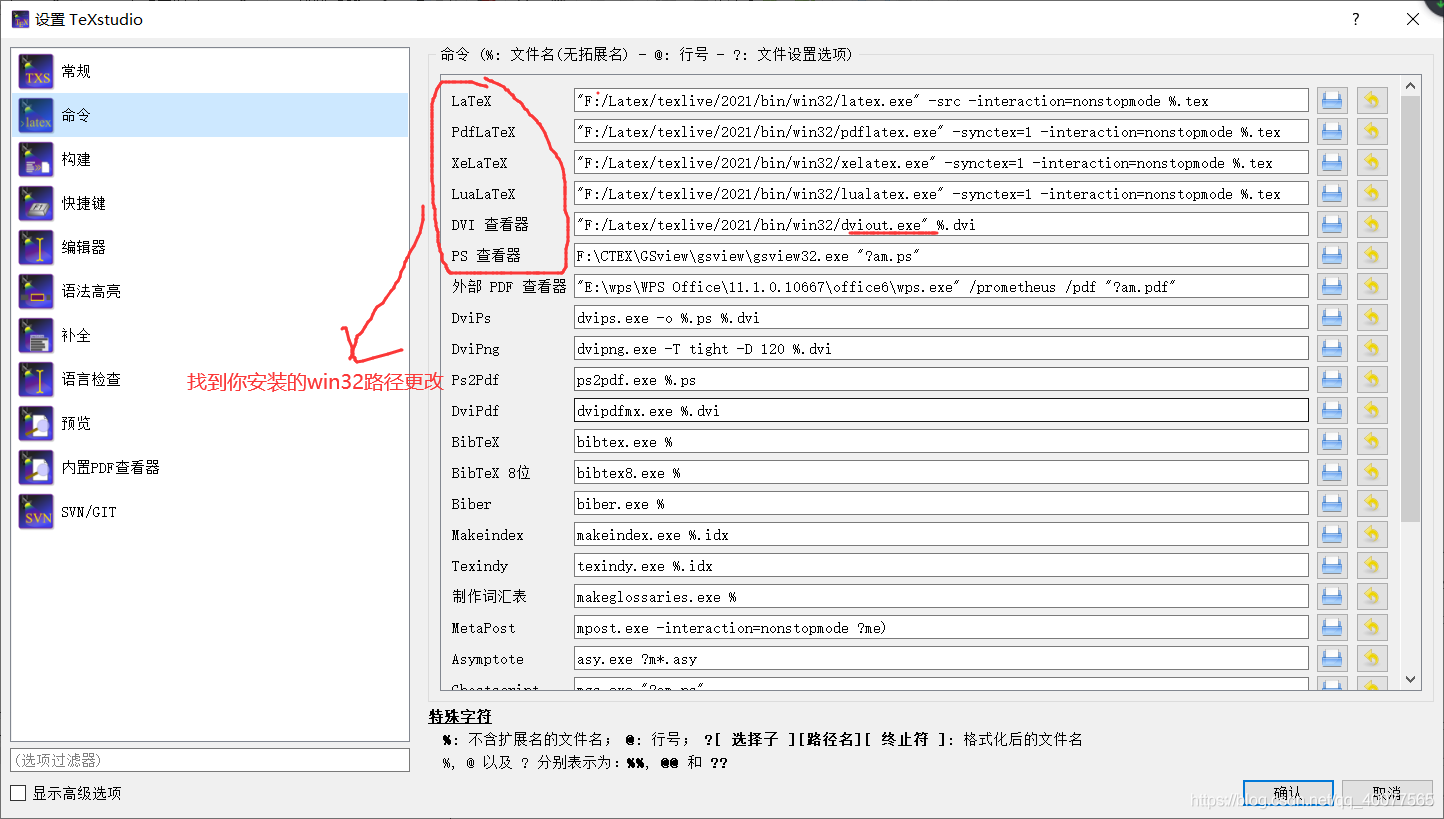Browse for DviPs executable

(1332, 317)
